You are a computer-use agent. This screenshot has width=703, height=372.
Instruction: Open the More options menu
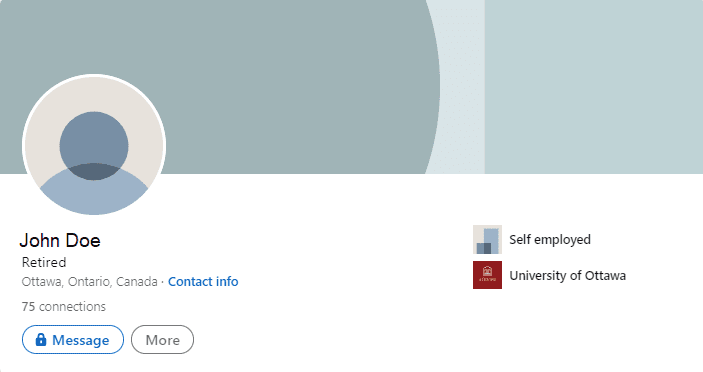[162, 340]
